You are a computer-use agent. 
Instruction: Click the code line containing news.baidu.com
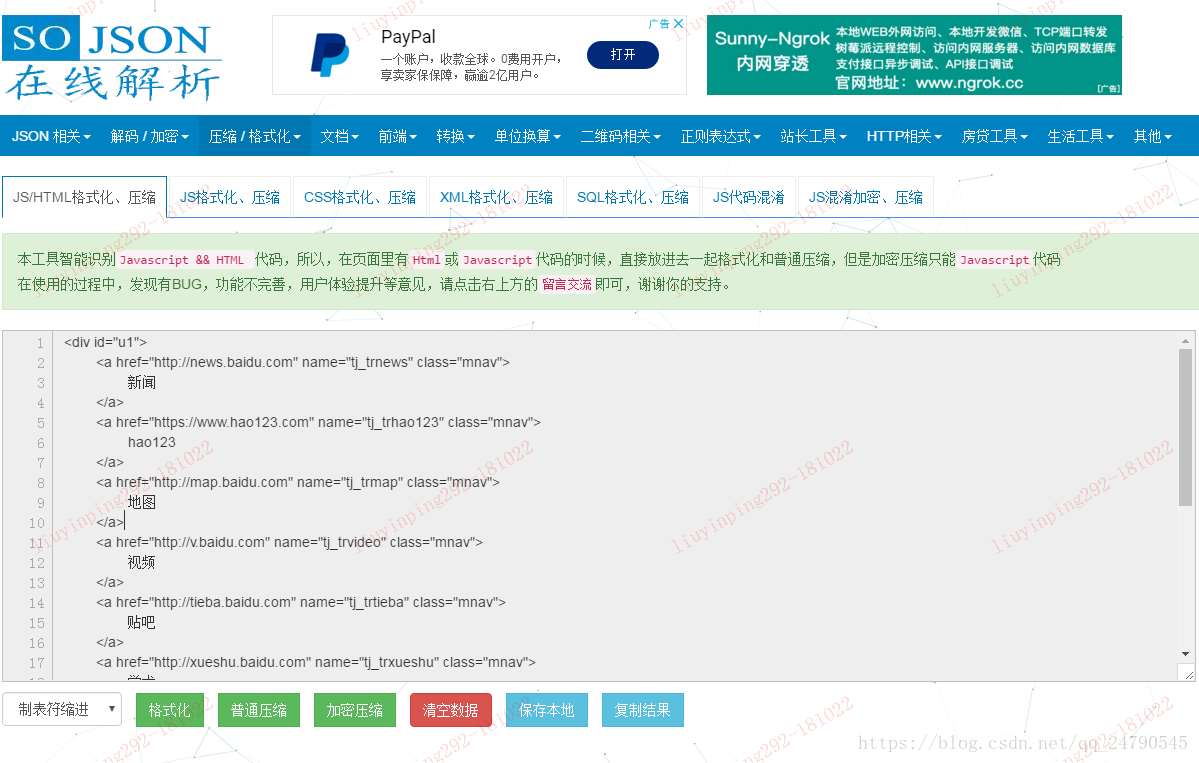[x=303, y=362]
